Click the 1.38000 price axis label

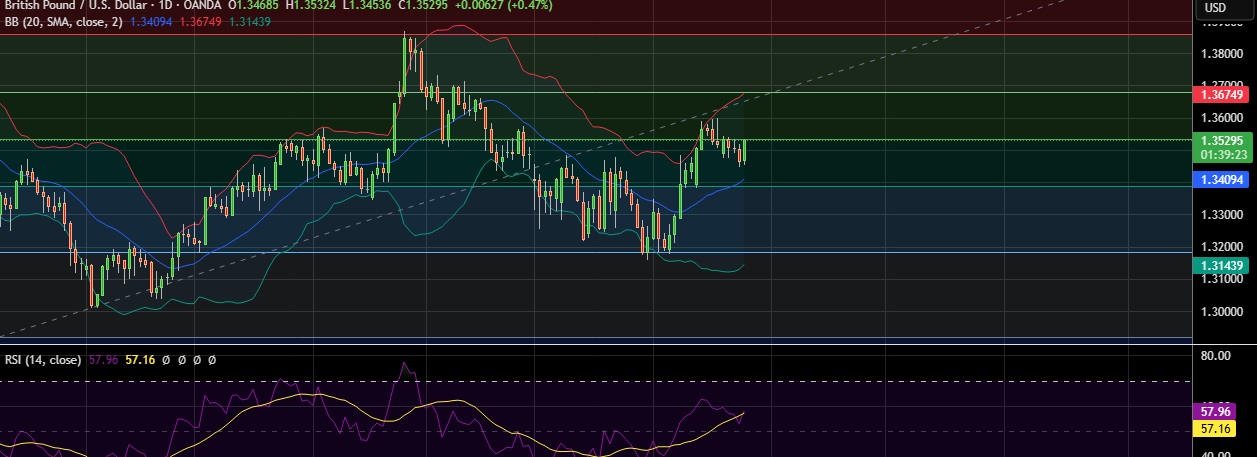[1222, 53]
